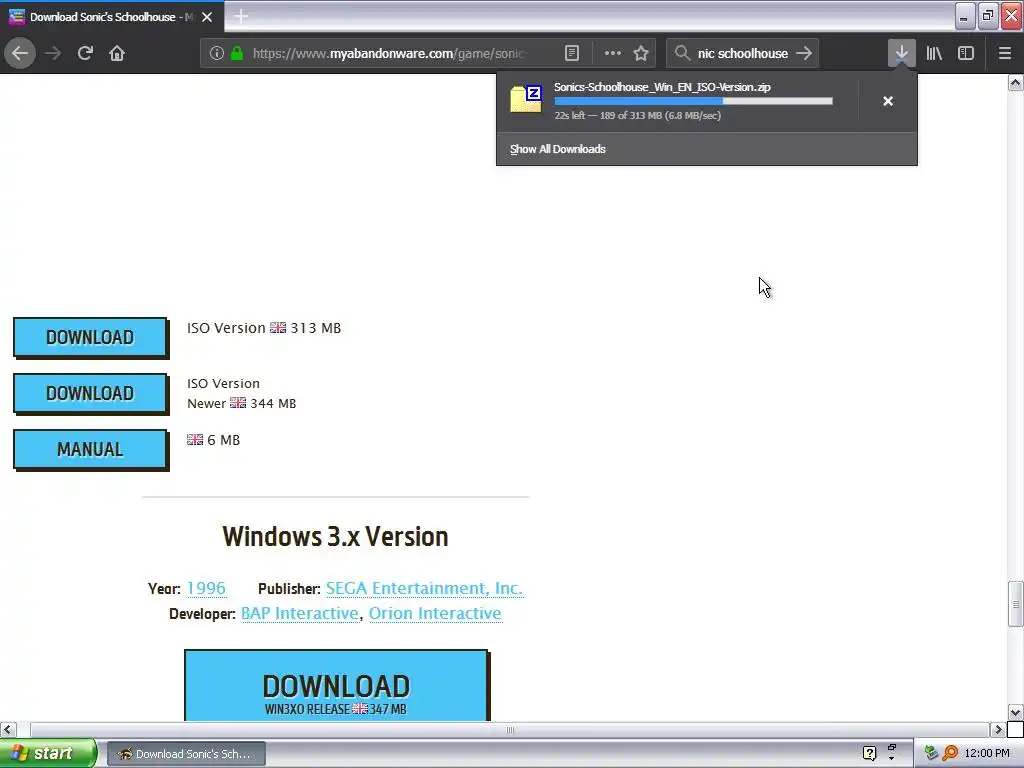Open a new tab with plus button

241,16
